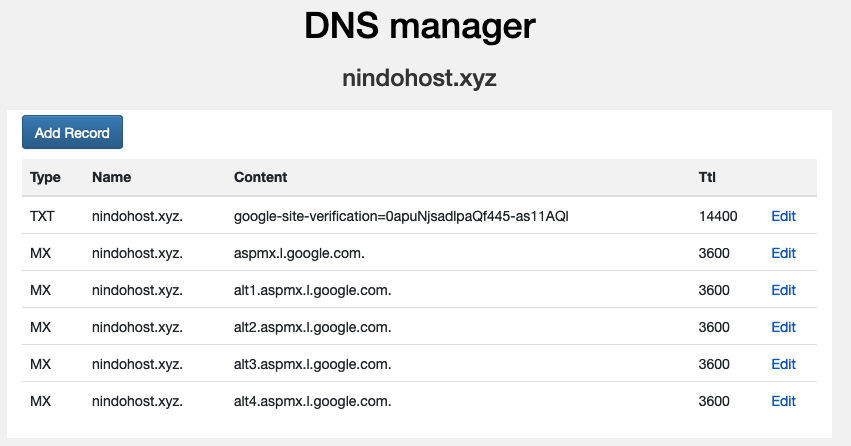This screenshot has width=851, height=446.
Task: Edit the aspmx.l.google.com MX record
Action: tap(783, 253)
